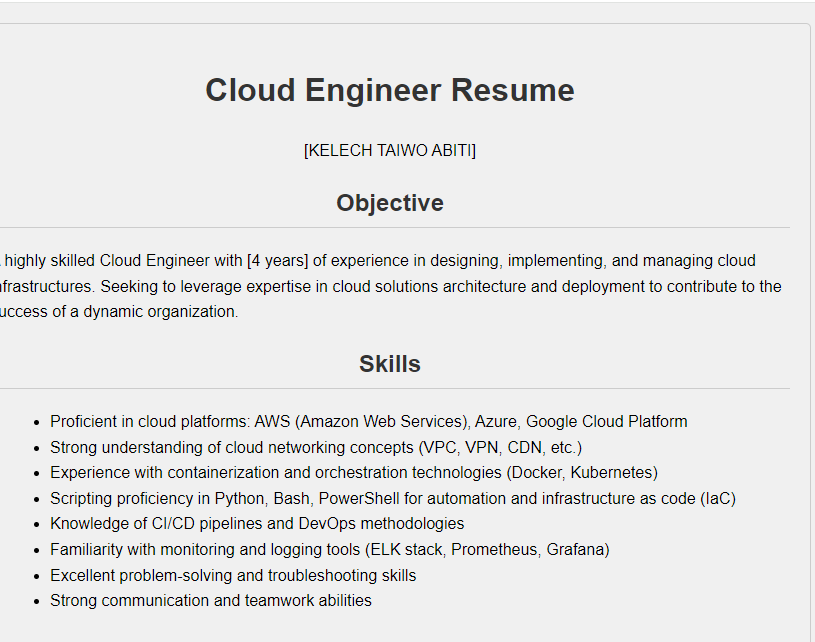This screenshot has height=642, width=815.
Task: Click the 'success of a dynamic organization' line
Action: 120,311
